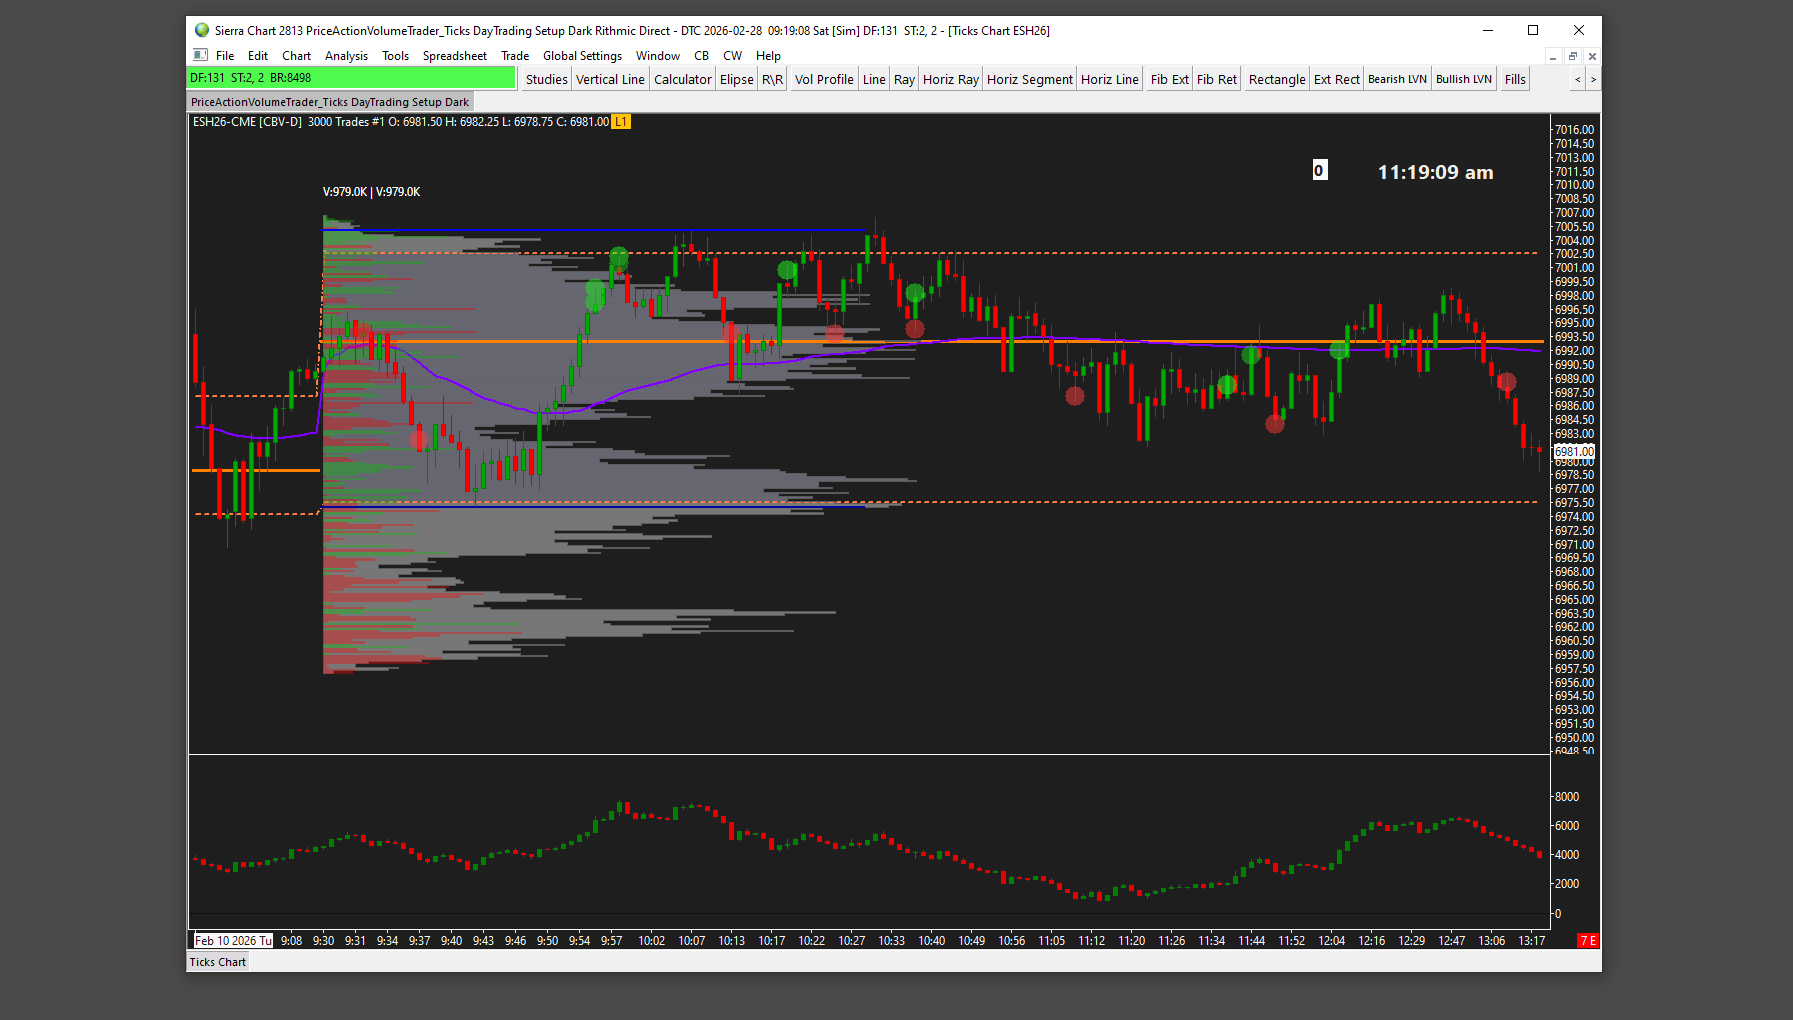Select the Ext Rect tool
This screenshot has width=1793, height=1020.
pyautogui.click(x=1337, y=79)
